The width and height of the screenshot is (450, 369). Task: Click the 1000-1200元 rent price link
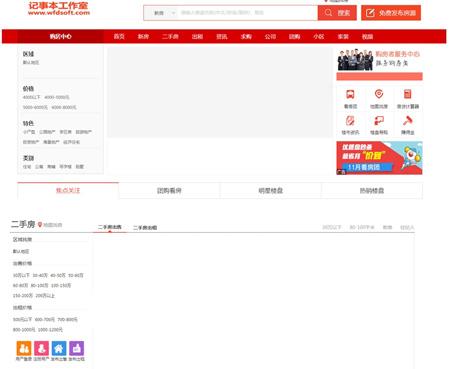click(x=50, y=329)
